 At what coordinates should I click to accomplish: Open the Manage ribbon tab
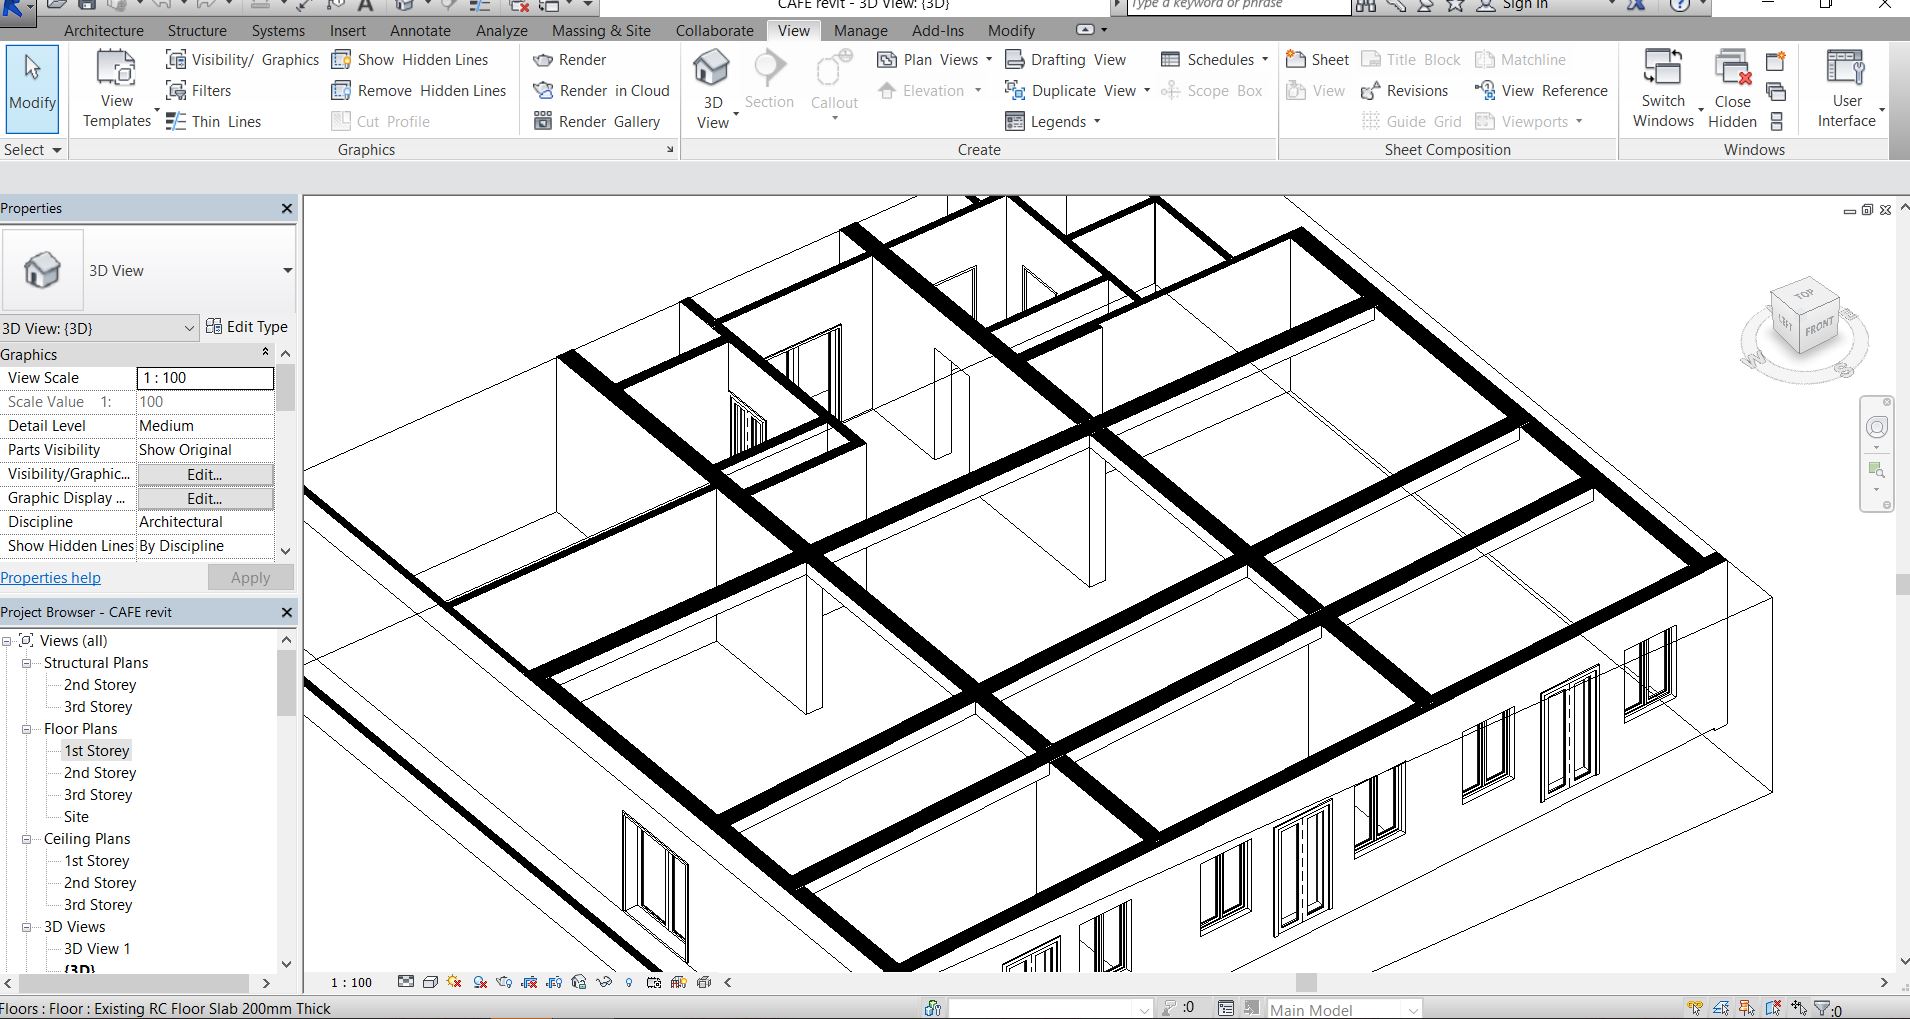pos(860,31)
